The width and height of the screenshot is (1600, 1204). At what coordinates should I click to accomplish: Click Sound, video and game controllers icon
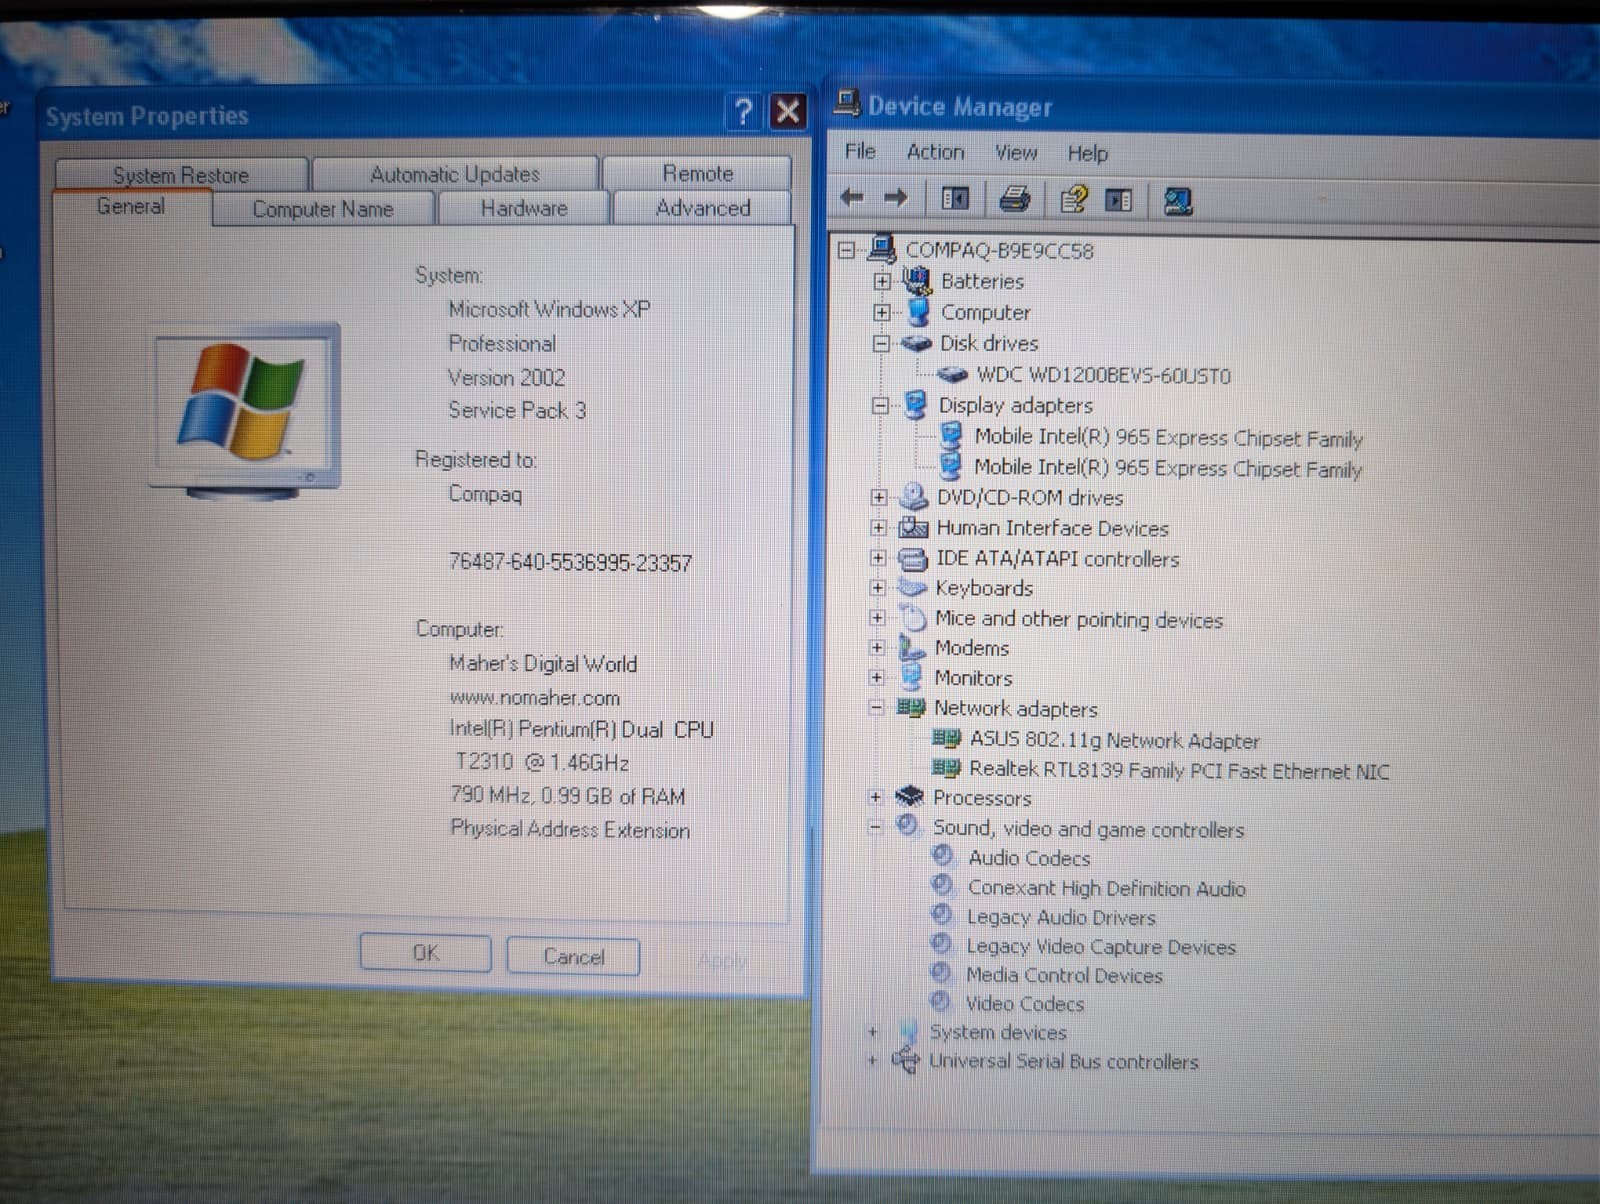[907, 826]
